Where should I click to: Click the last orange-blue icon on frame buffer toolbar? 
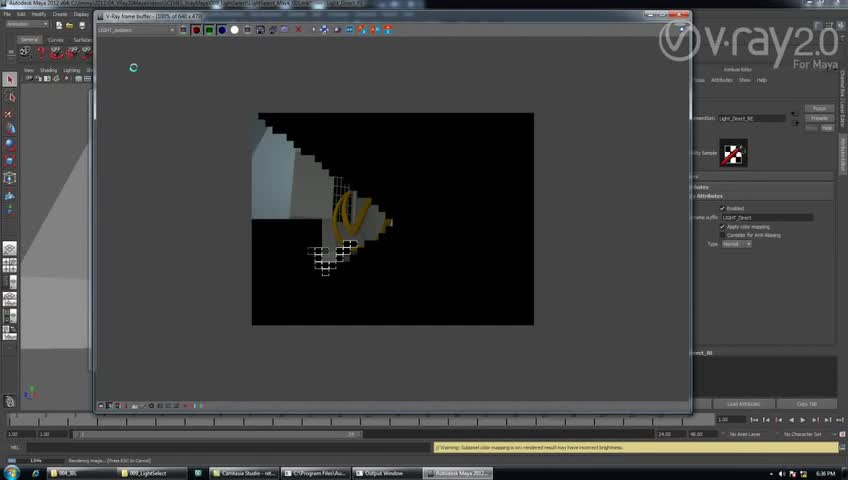(x=388, y=30)
